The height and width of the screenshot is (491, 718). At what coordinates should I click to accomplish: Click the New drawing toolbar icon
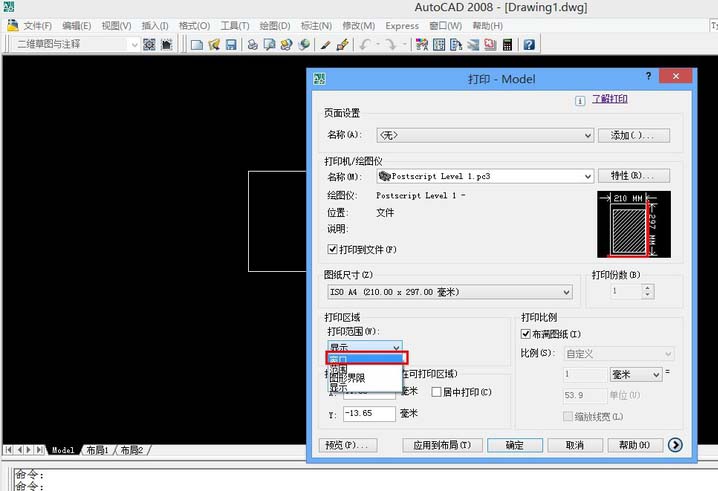point(197,44)
